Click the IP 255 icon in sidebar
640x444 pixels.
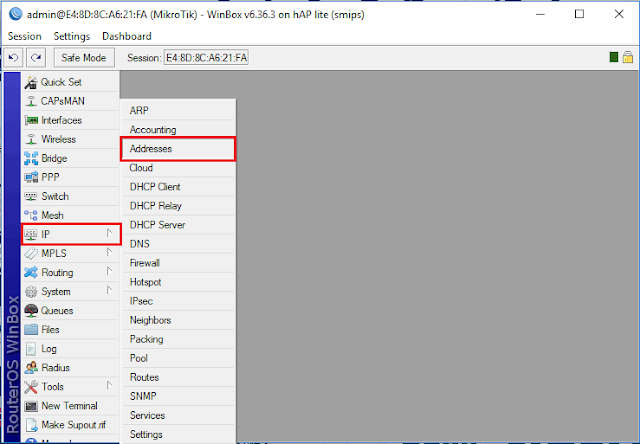tap(31, 234)
